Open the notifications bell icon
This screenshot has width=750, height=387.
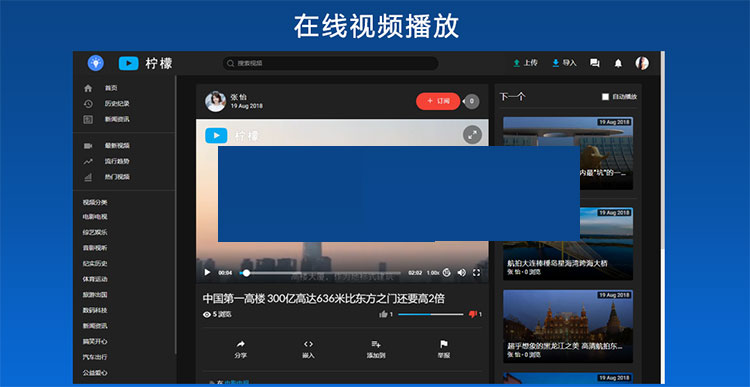618,63
